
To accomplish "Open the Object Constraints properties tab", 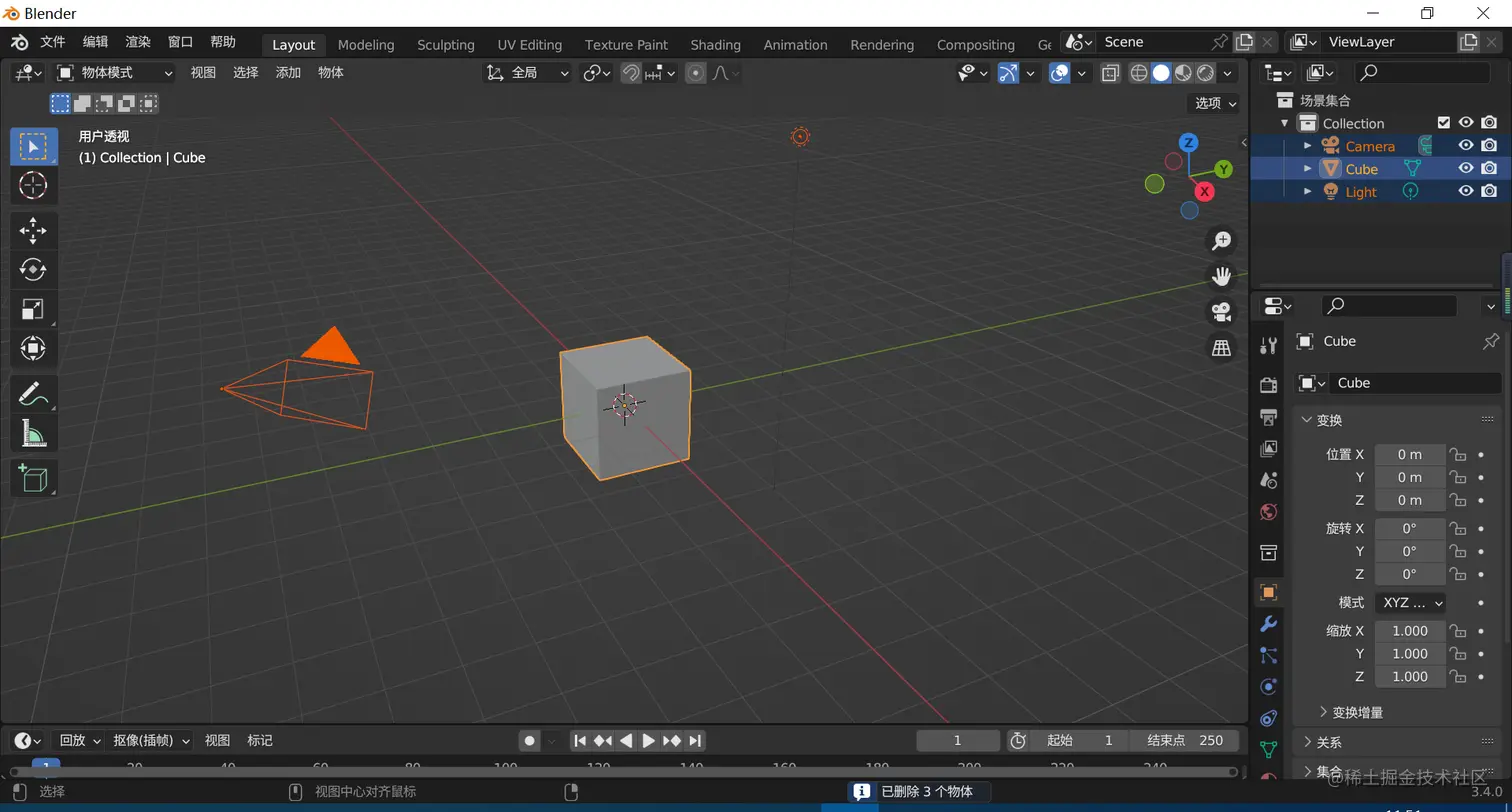I will (1269, 718).
